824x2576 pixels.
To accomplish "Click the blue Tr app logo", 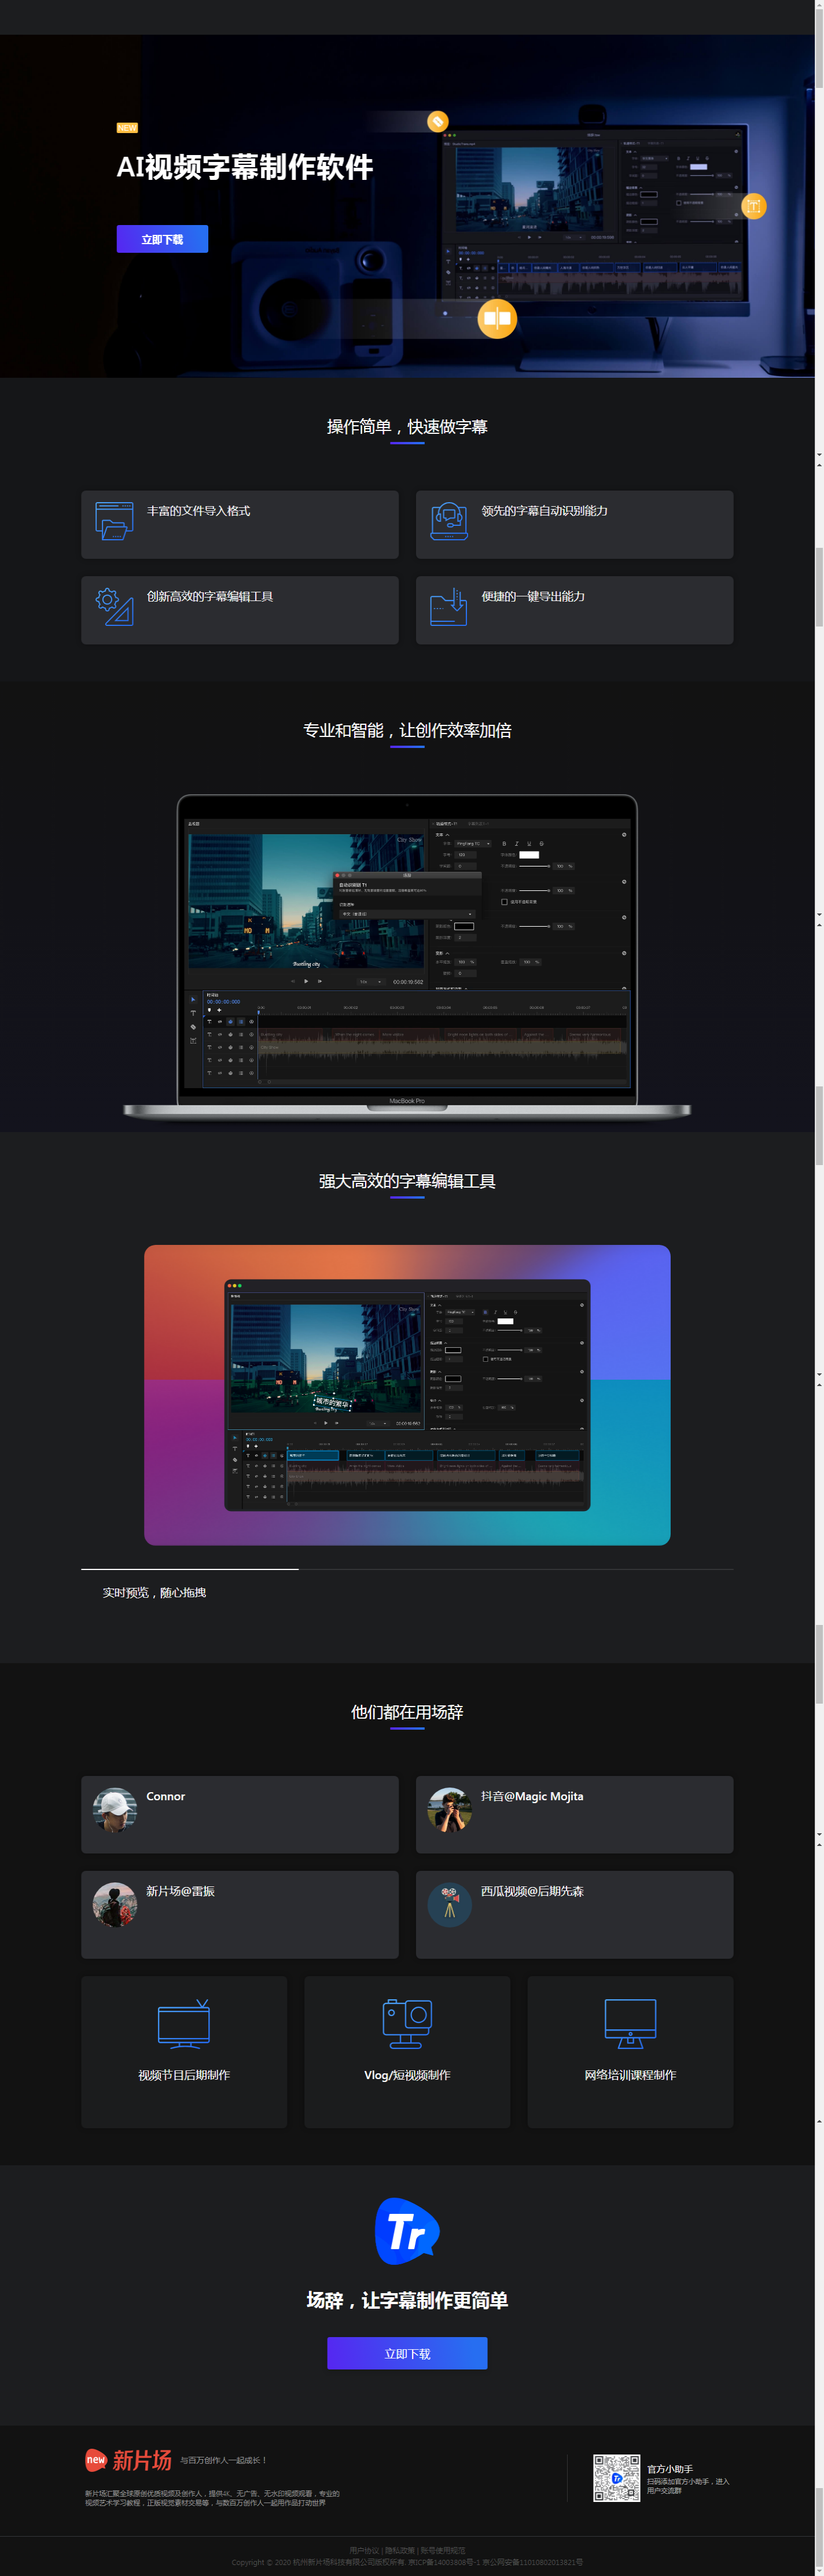I will [407, 2231].
